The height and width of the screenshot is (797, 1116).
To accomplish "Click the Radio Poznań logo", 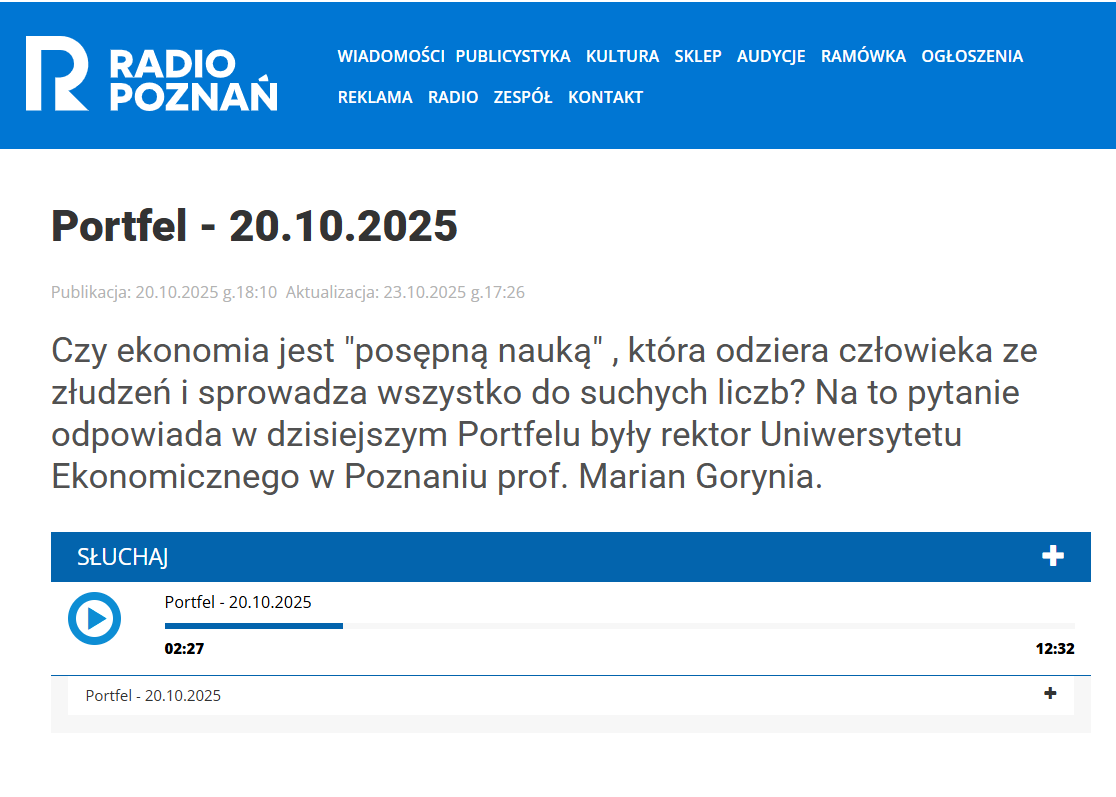I will 151,74.
